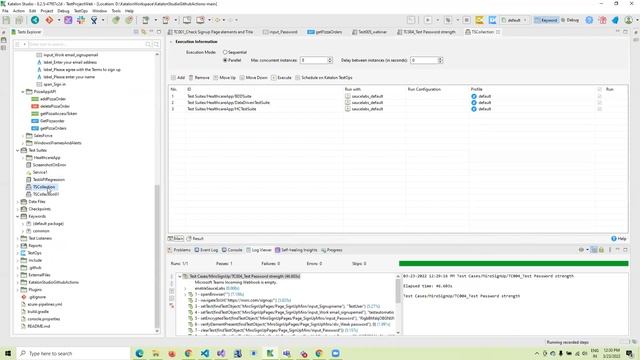
Task: Click the user account avatar icon
Action: tap(629, 20)
